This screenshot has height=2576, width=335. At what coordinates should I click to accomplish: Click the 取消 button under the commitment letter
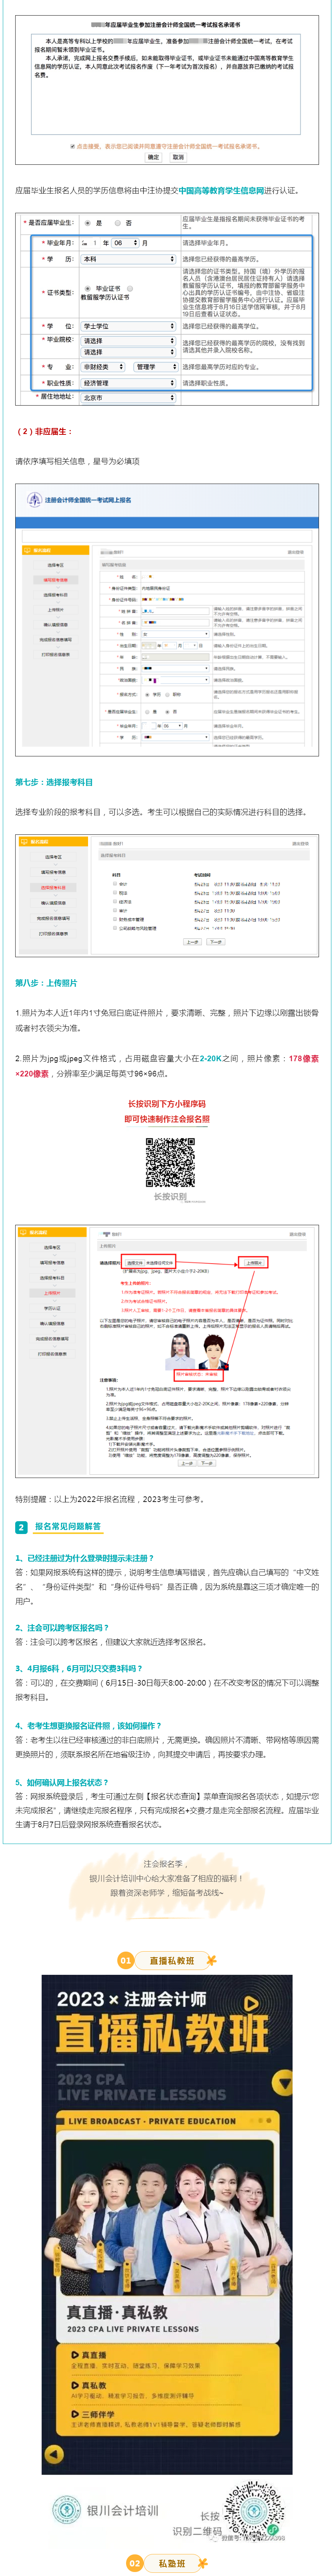(x=177, y=157)
